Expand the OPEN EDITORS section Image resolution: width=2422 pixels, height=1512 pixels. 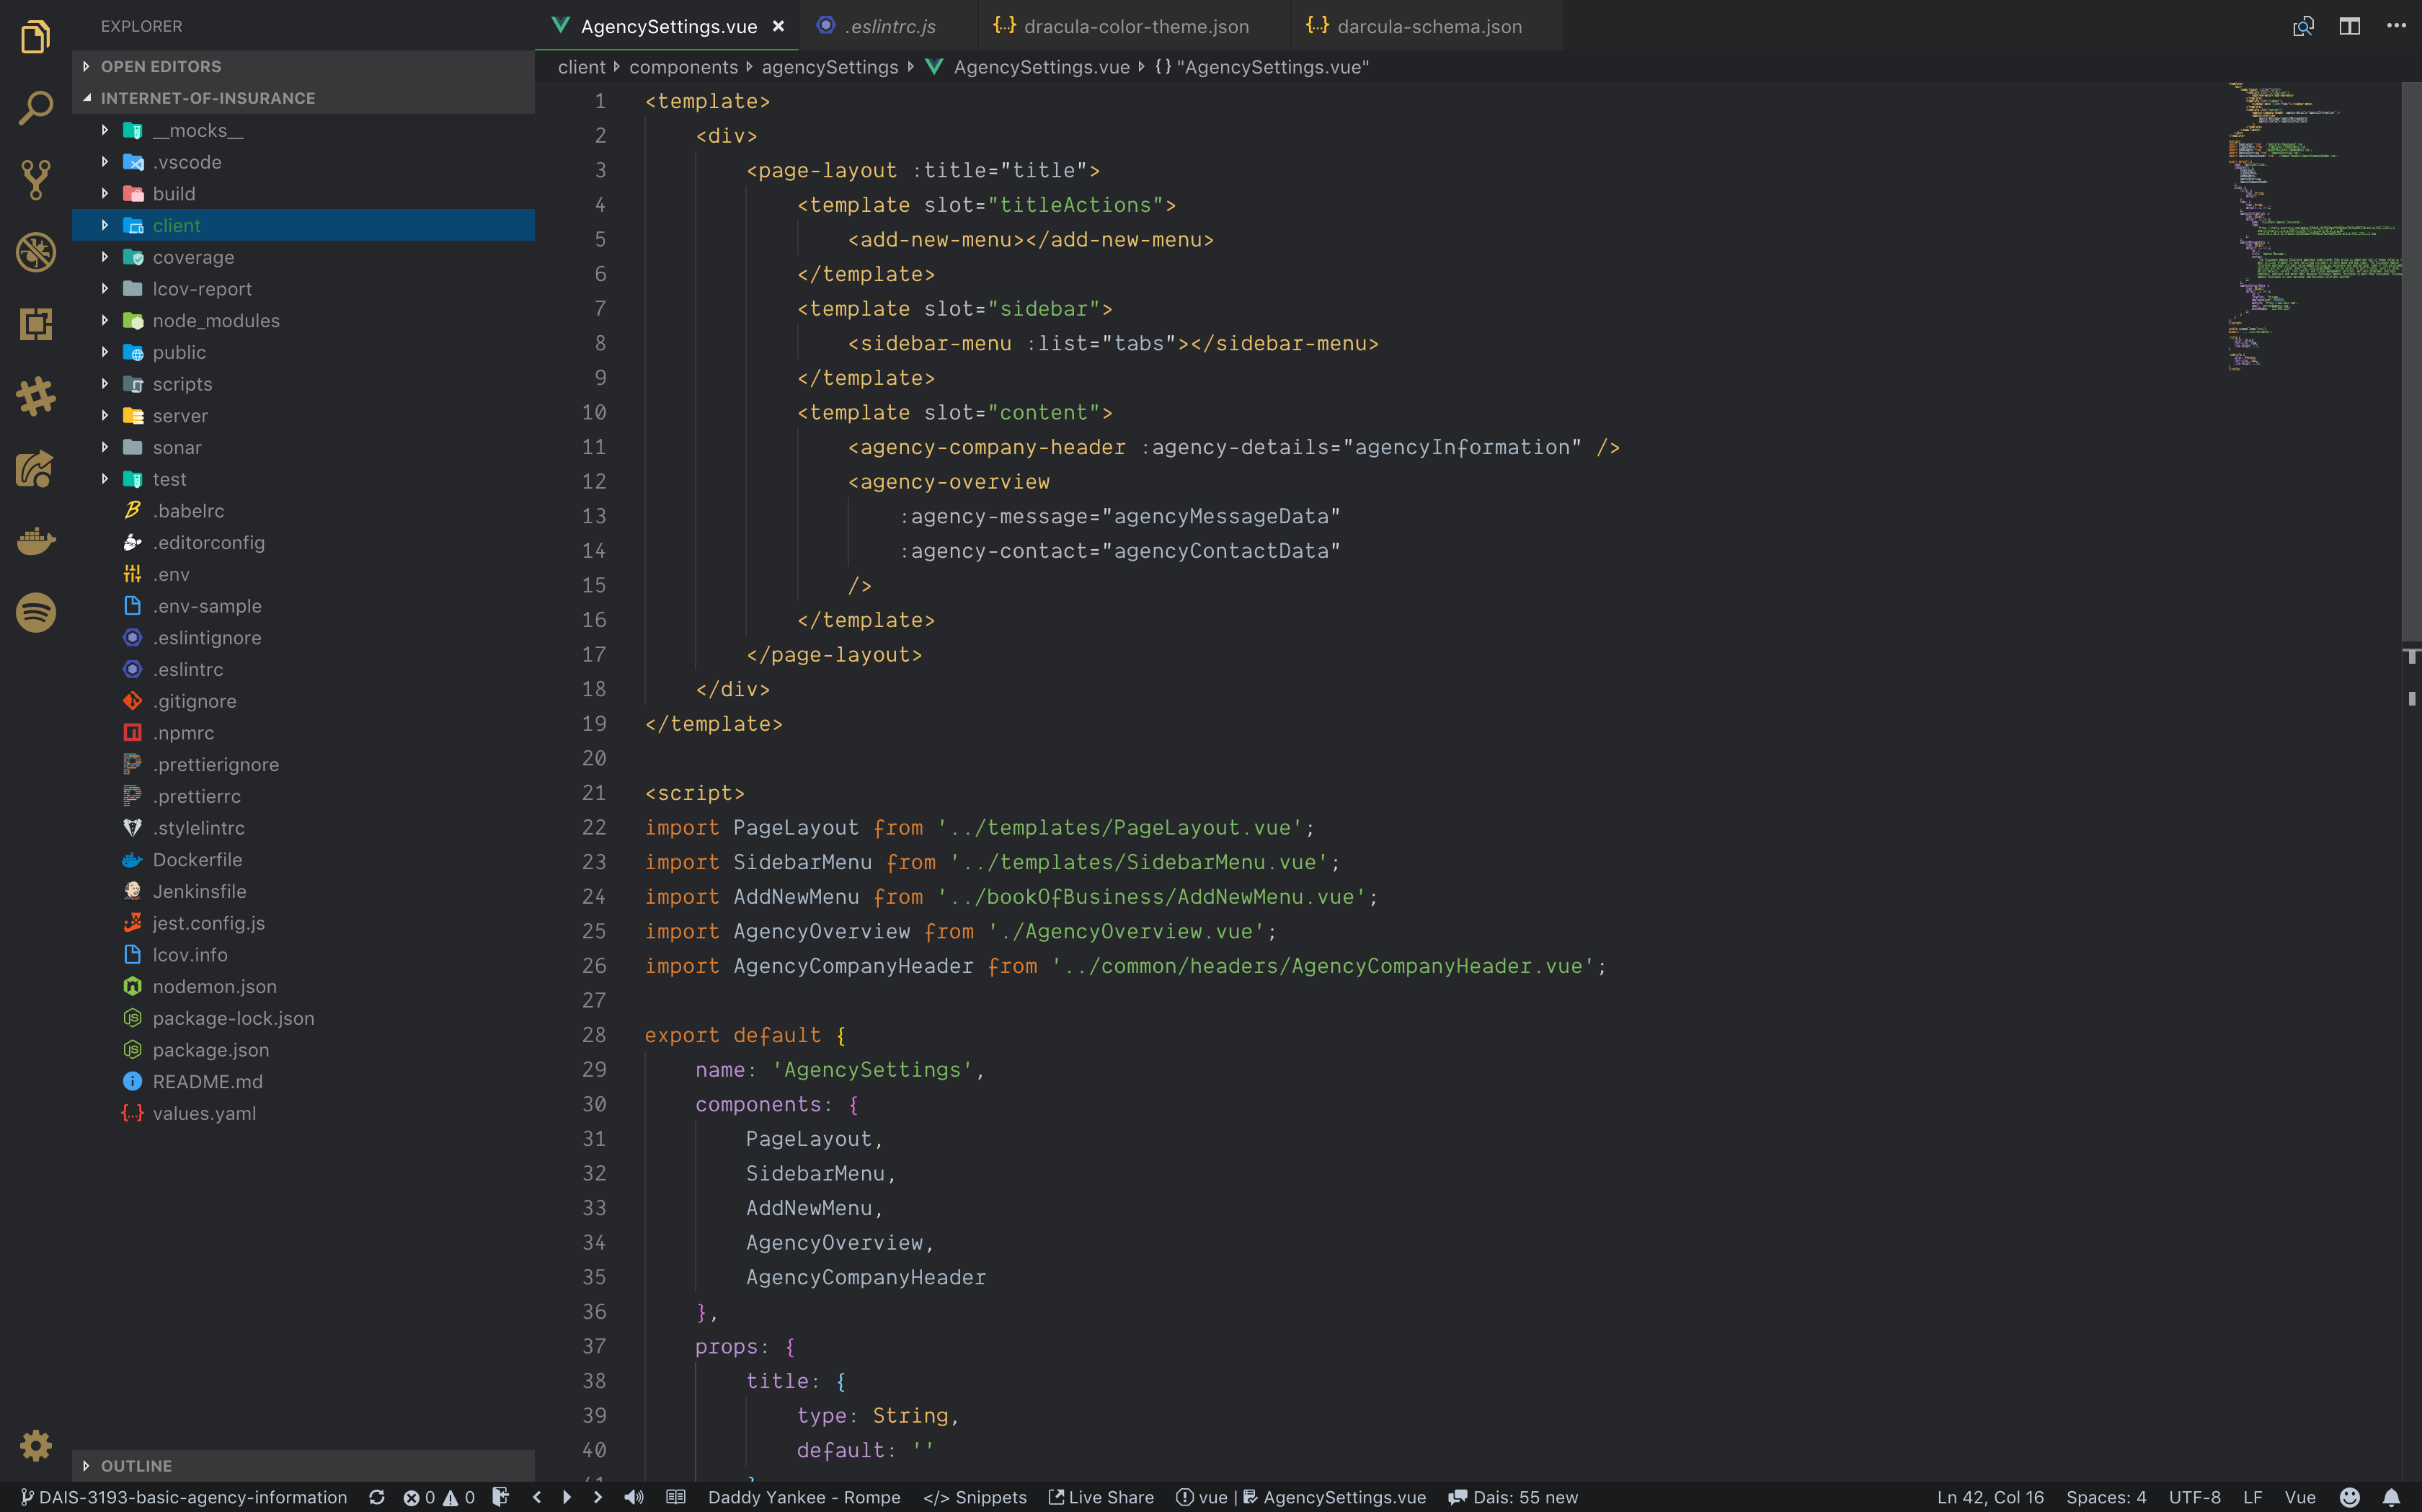pos(161,66)
